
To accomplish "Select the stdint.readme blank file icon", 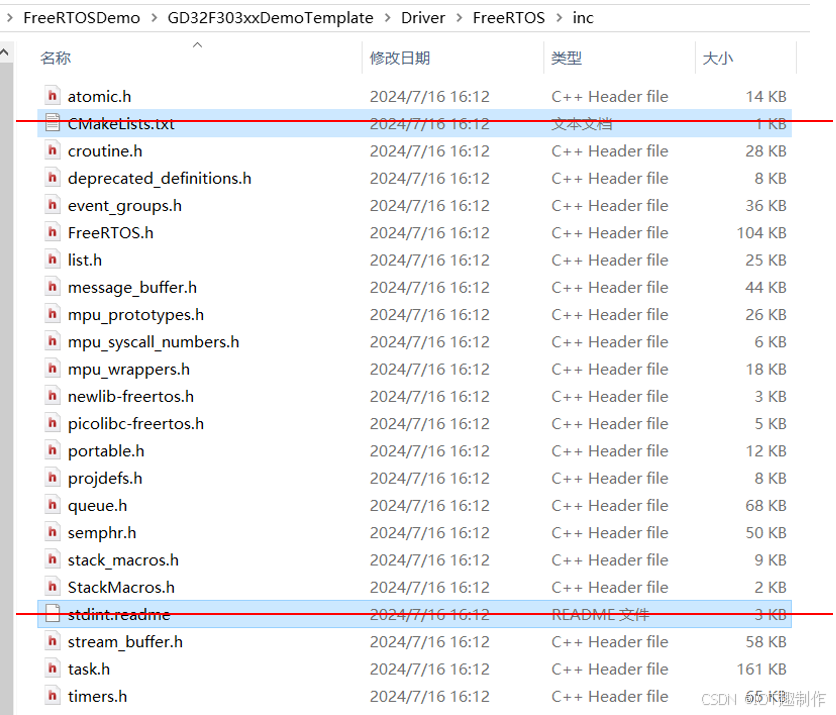I will 52,614.
